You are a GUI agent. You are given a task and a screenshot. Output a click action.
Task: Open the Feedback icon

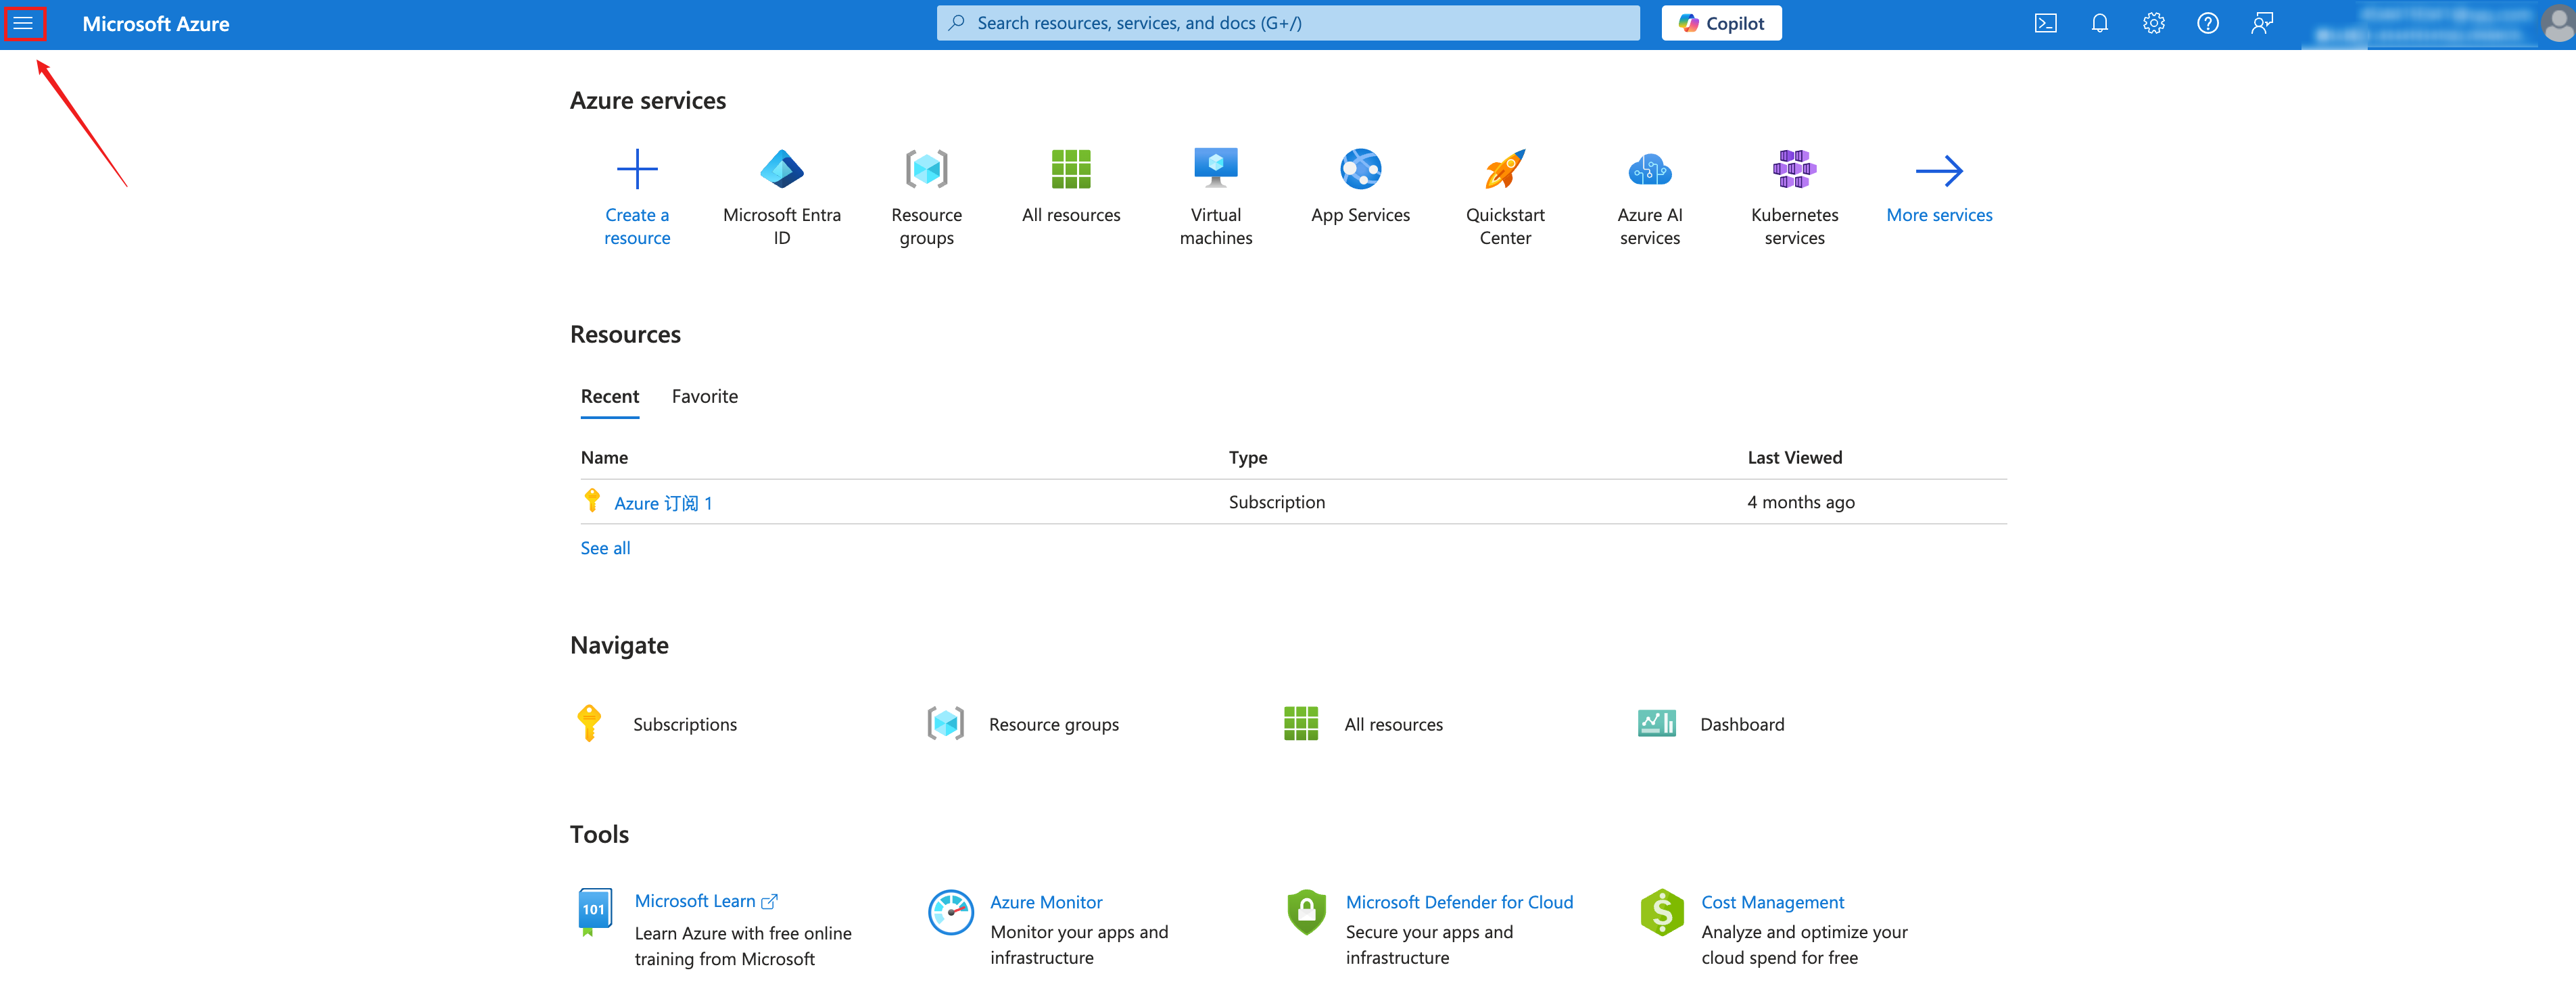(2261, 23)
